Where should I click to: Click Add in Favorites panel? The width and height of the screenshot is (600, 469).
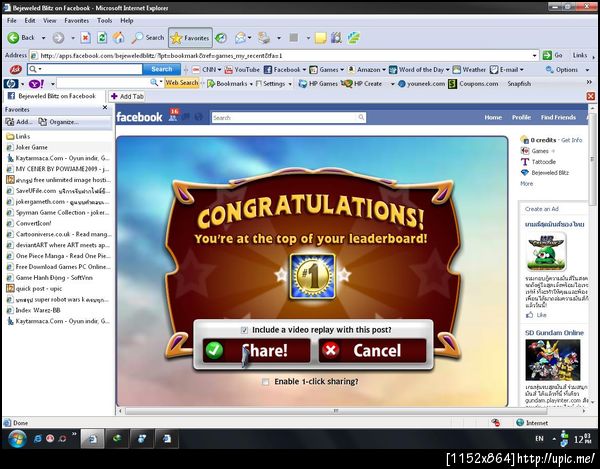tap(18, 122)
